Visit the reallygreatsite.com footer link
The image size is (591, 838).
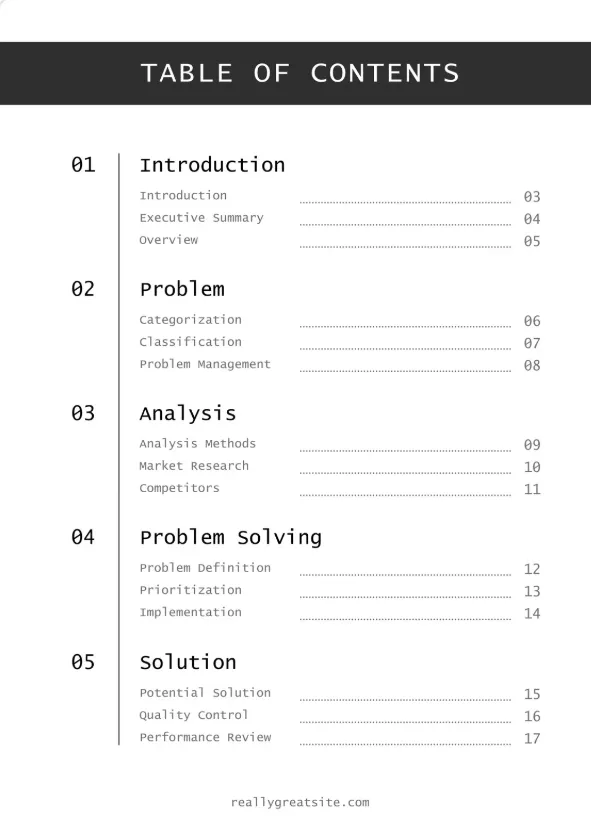(300, 803)
